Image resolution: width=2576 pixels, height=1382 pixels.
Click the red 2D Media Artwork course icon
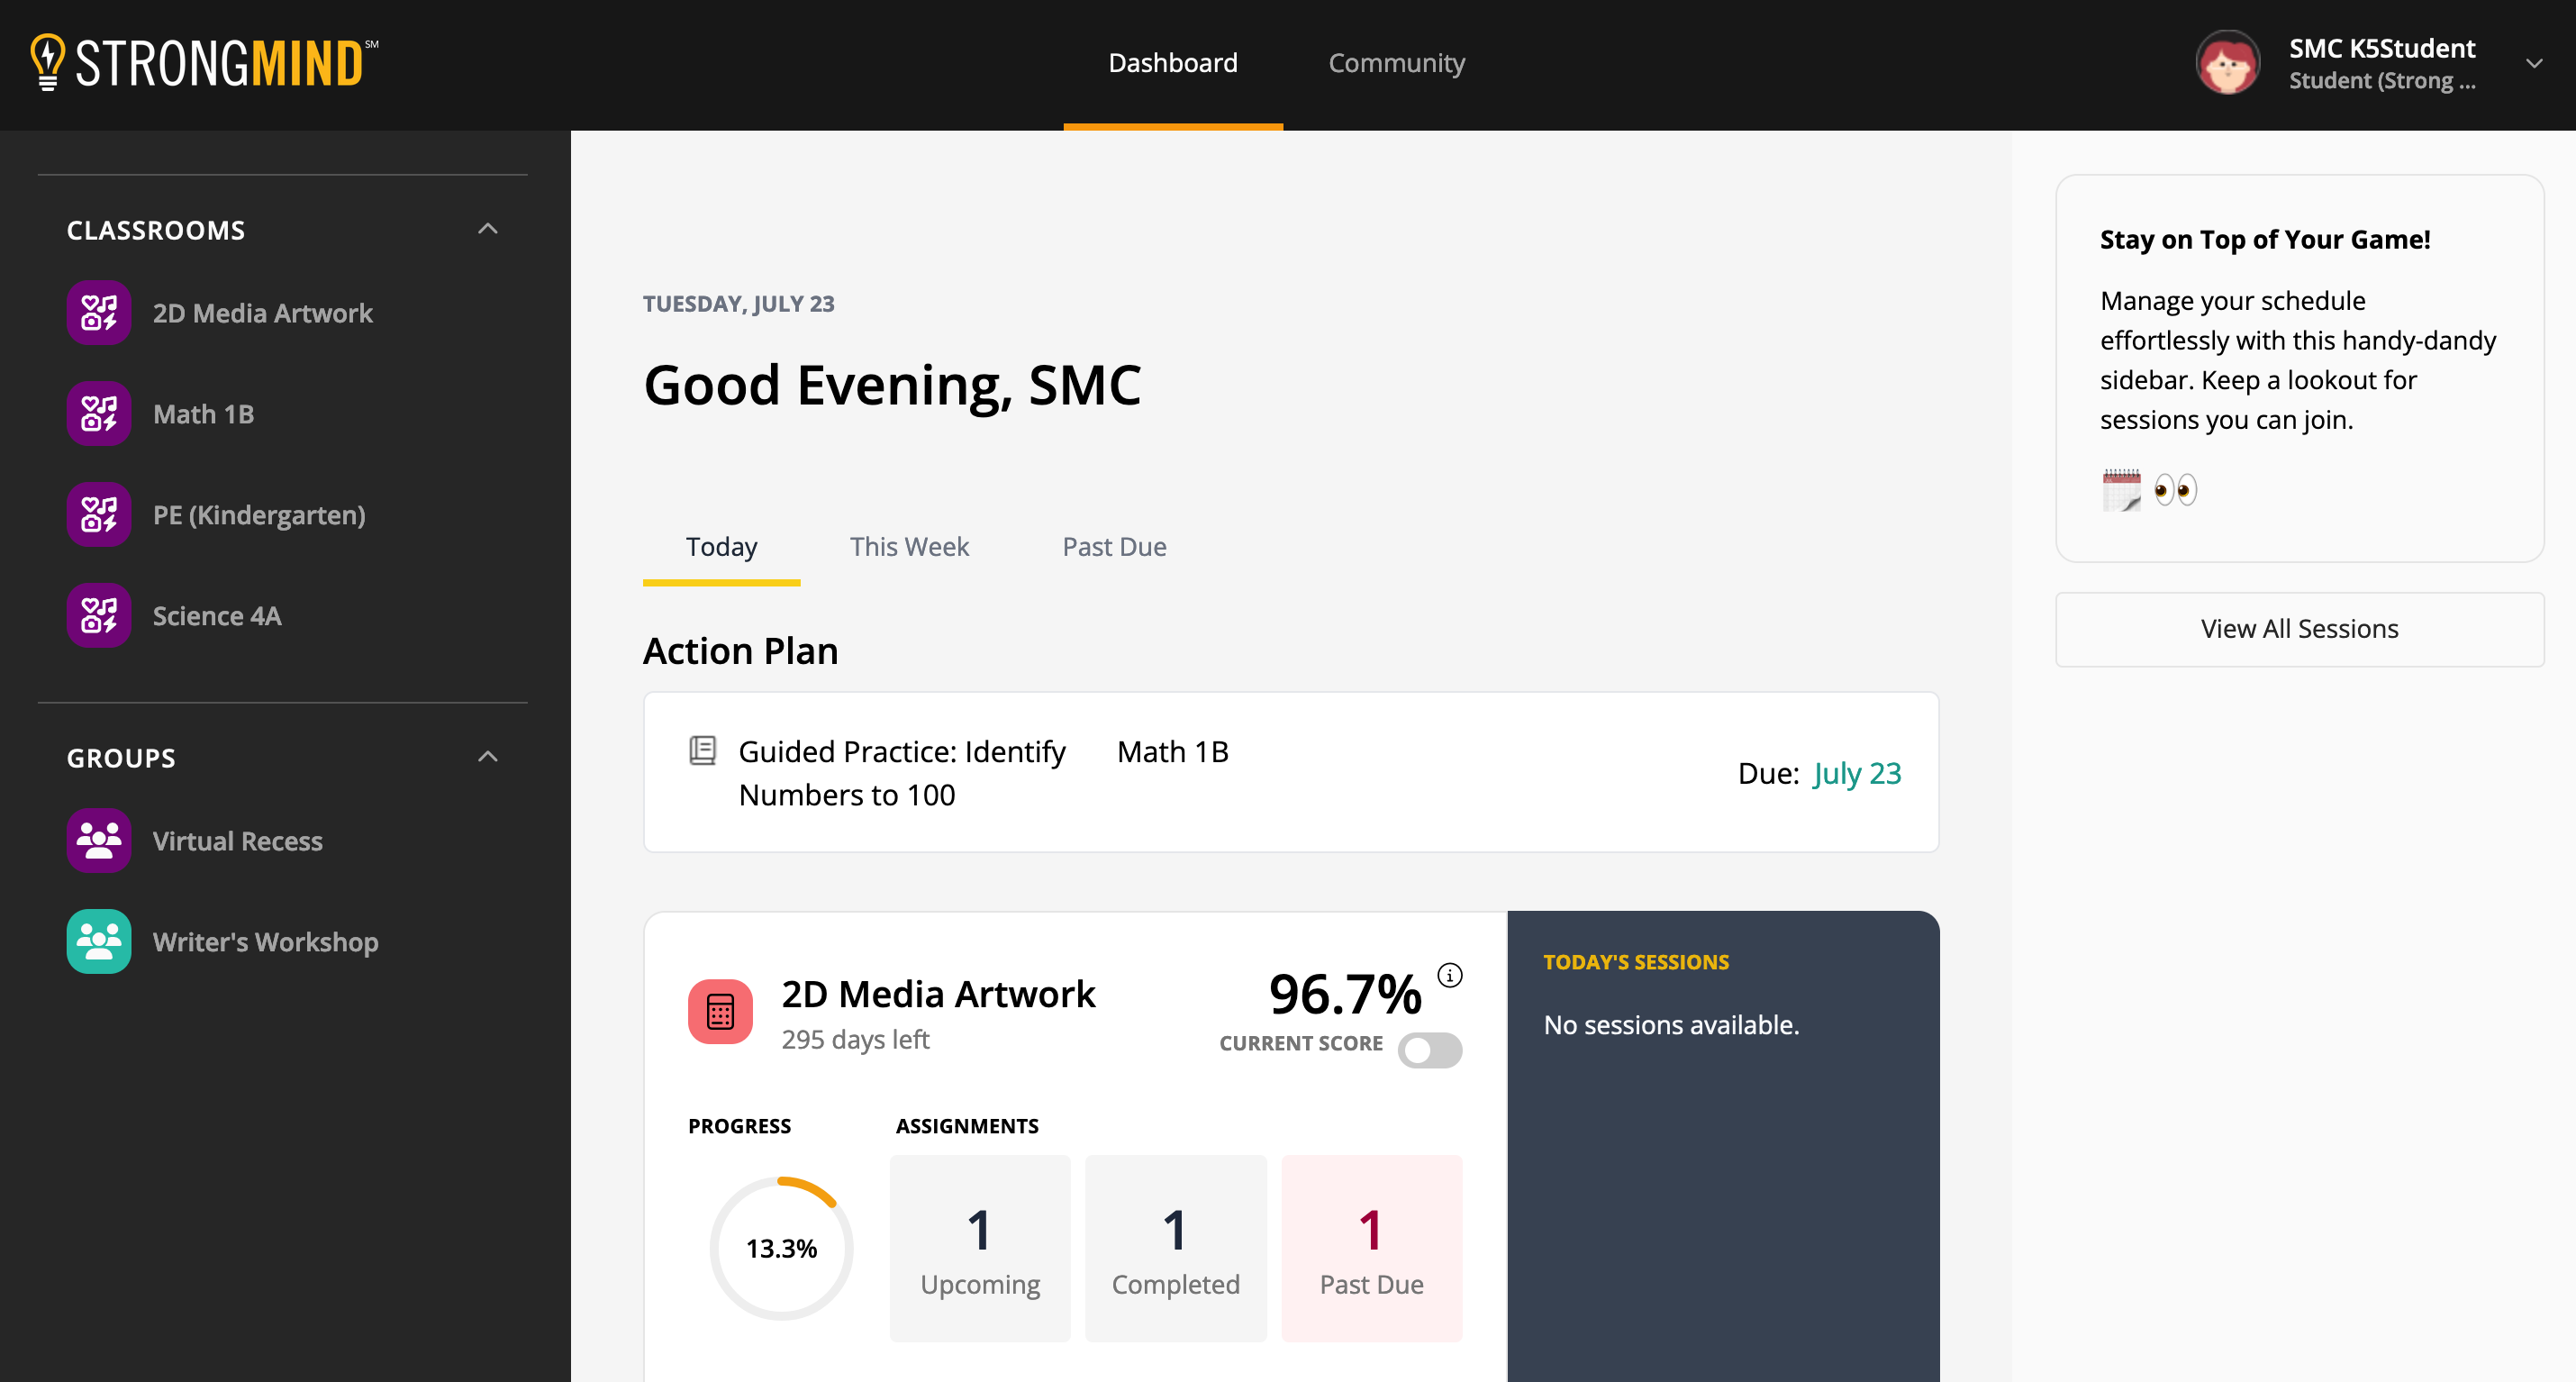click(x=720, y=1012)
